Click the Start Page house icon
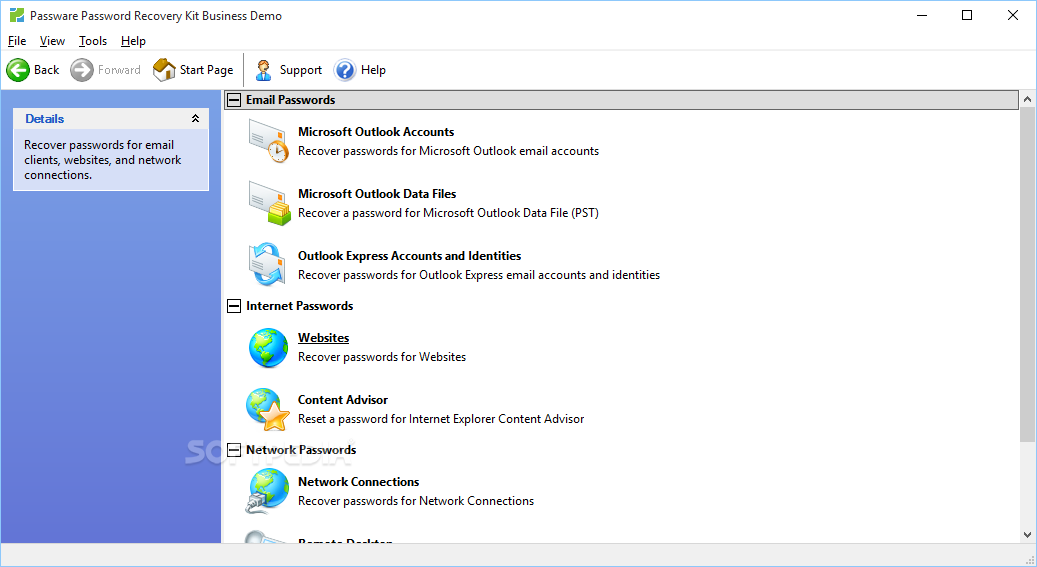Image resolution: width=1037 pixels, height=567 pixels. [164, 69]
